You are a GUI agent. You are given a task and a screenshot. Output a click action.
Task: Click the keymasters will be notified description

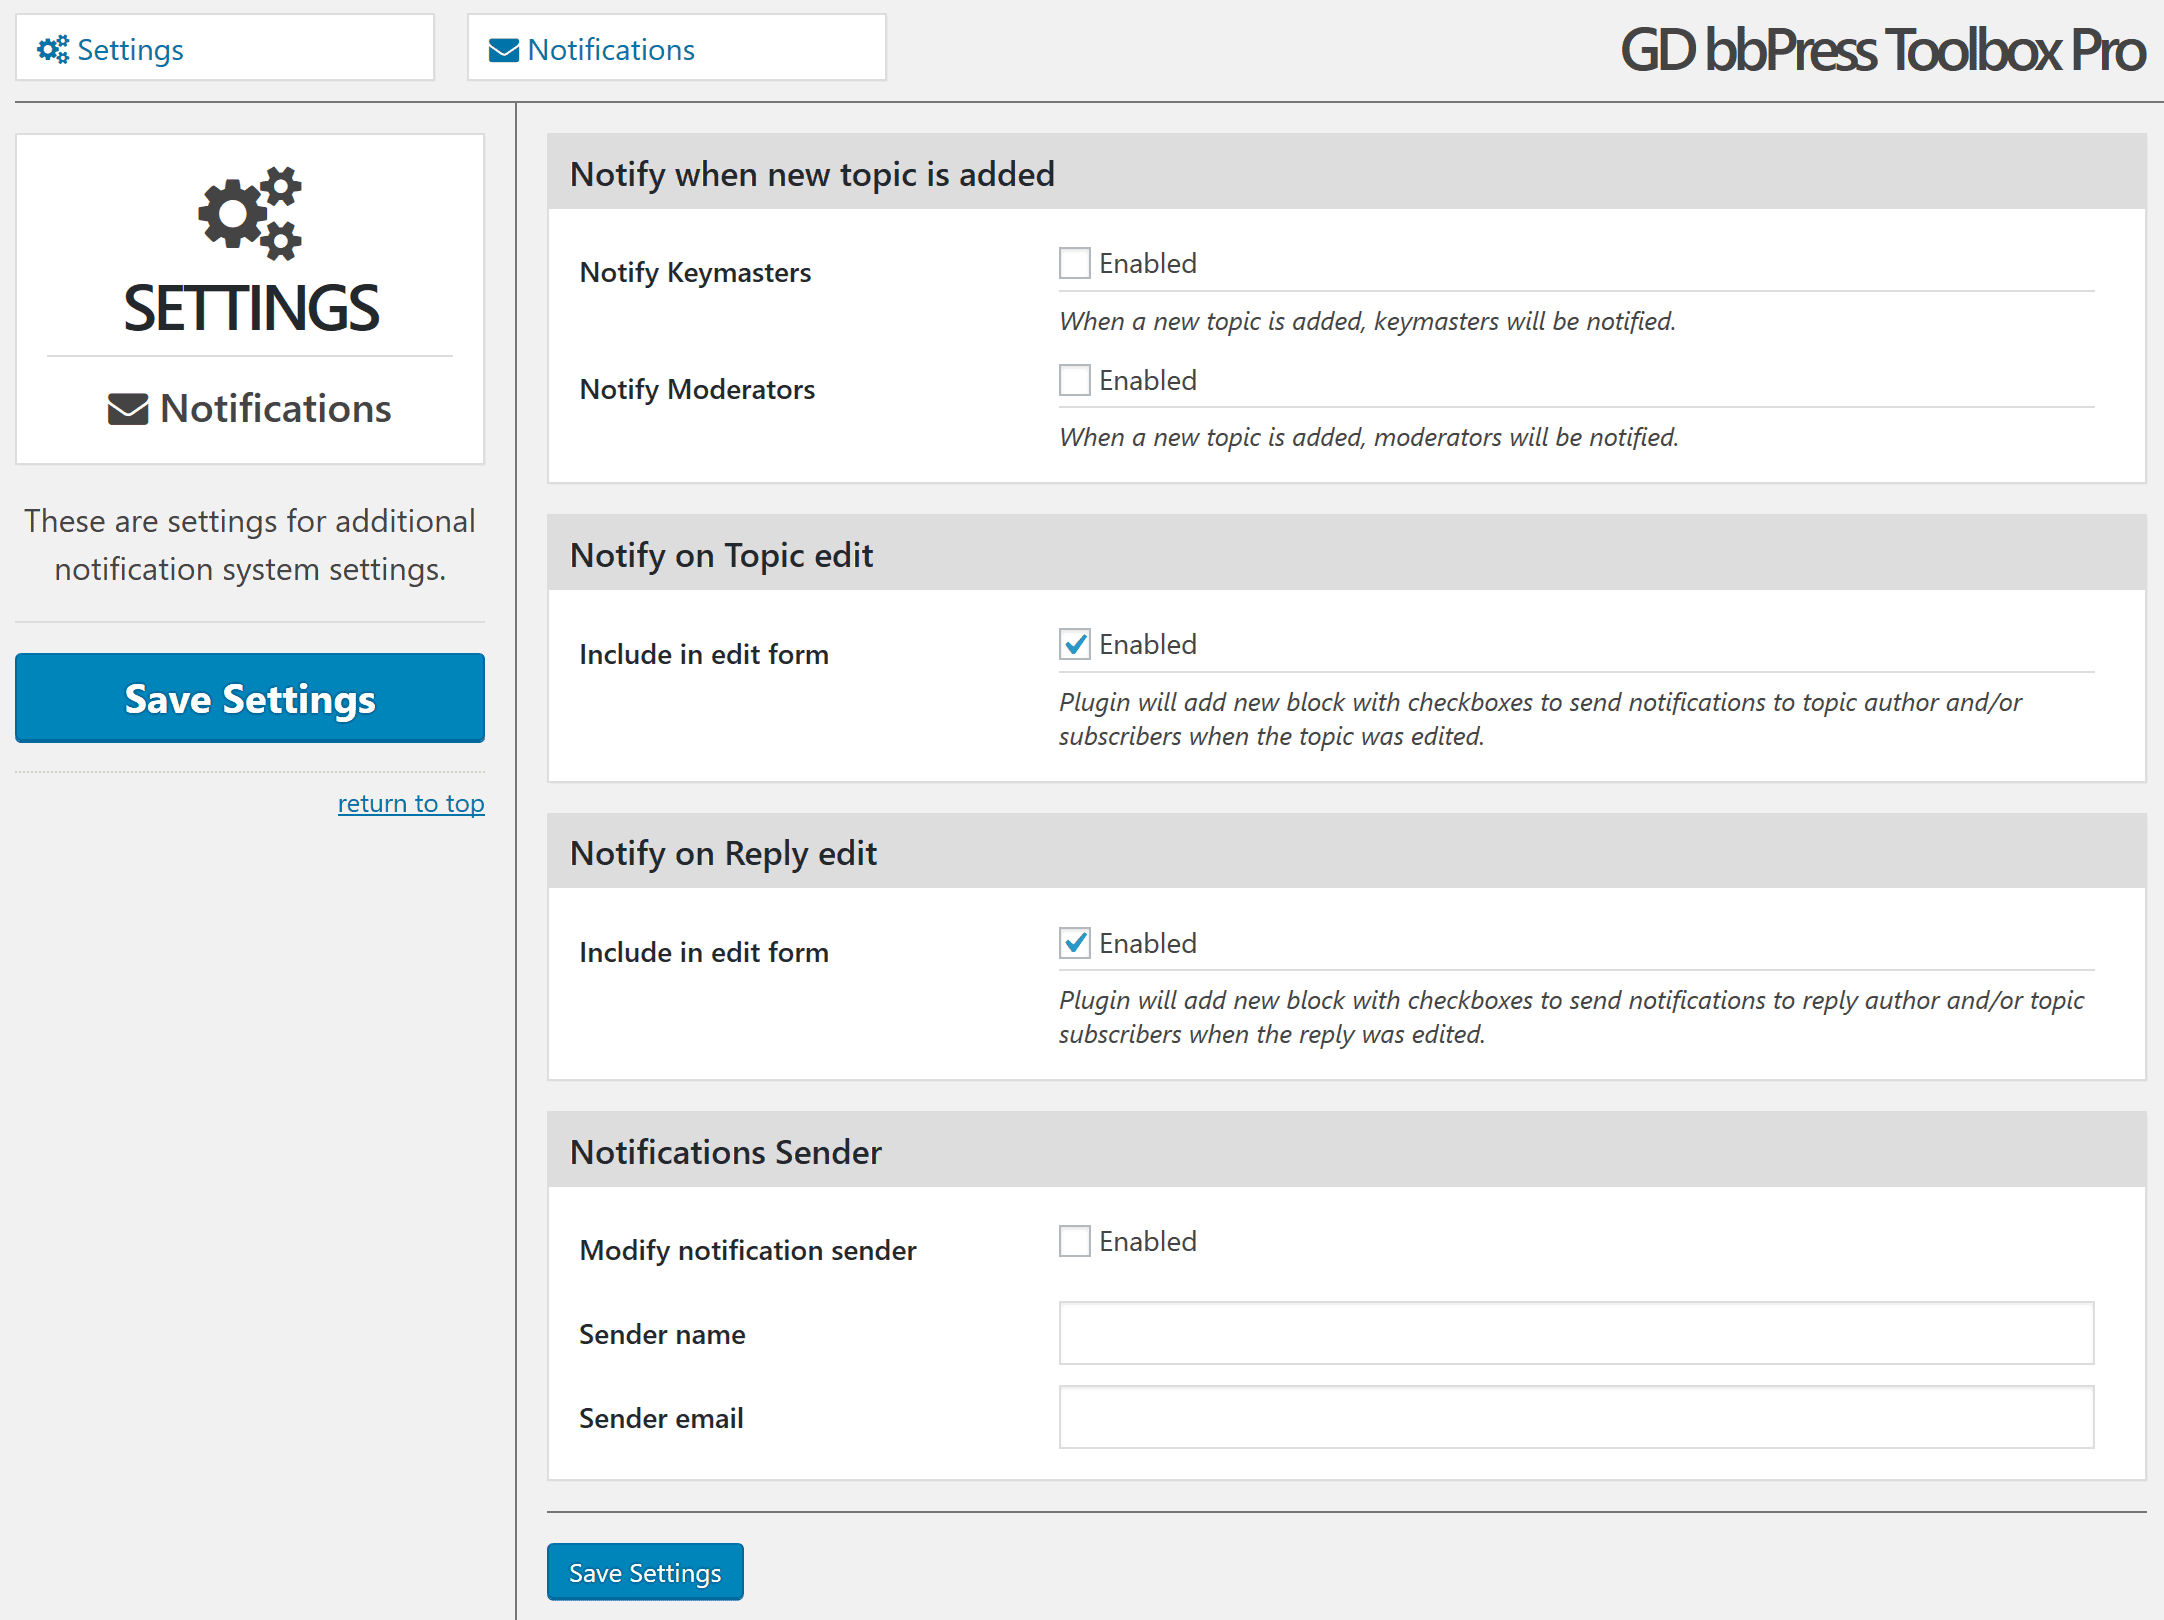[x=1367, y=322]
